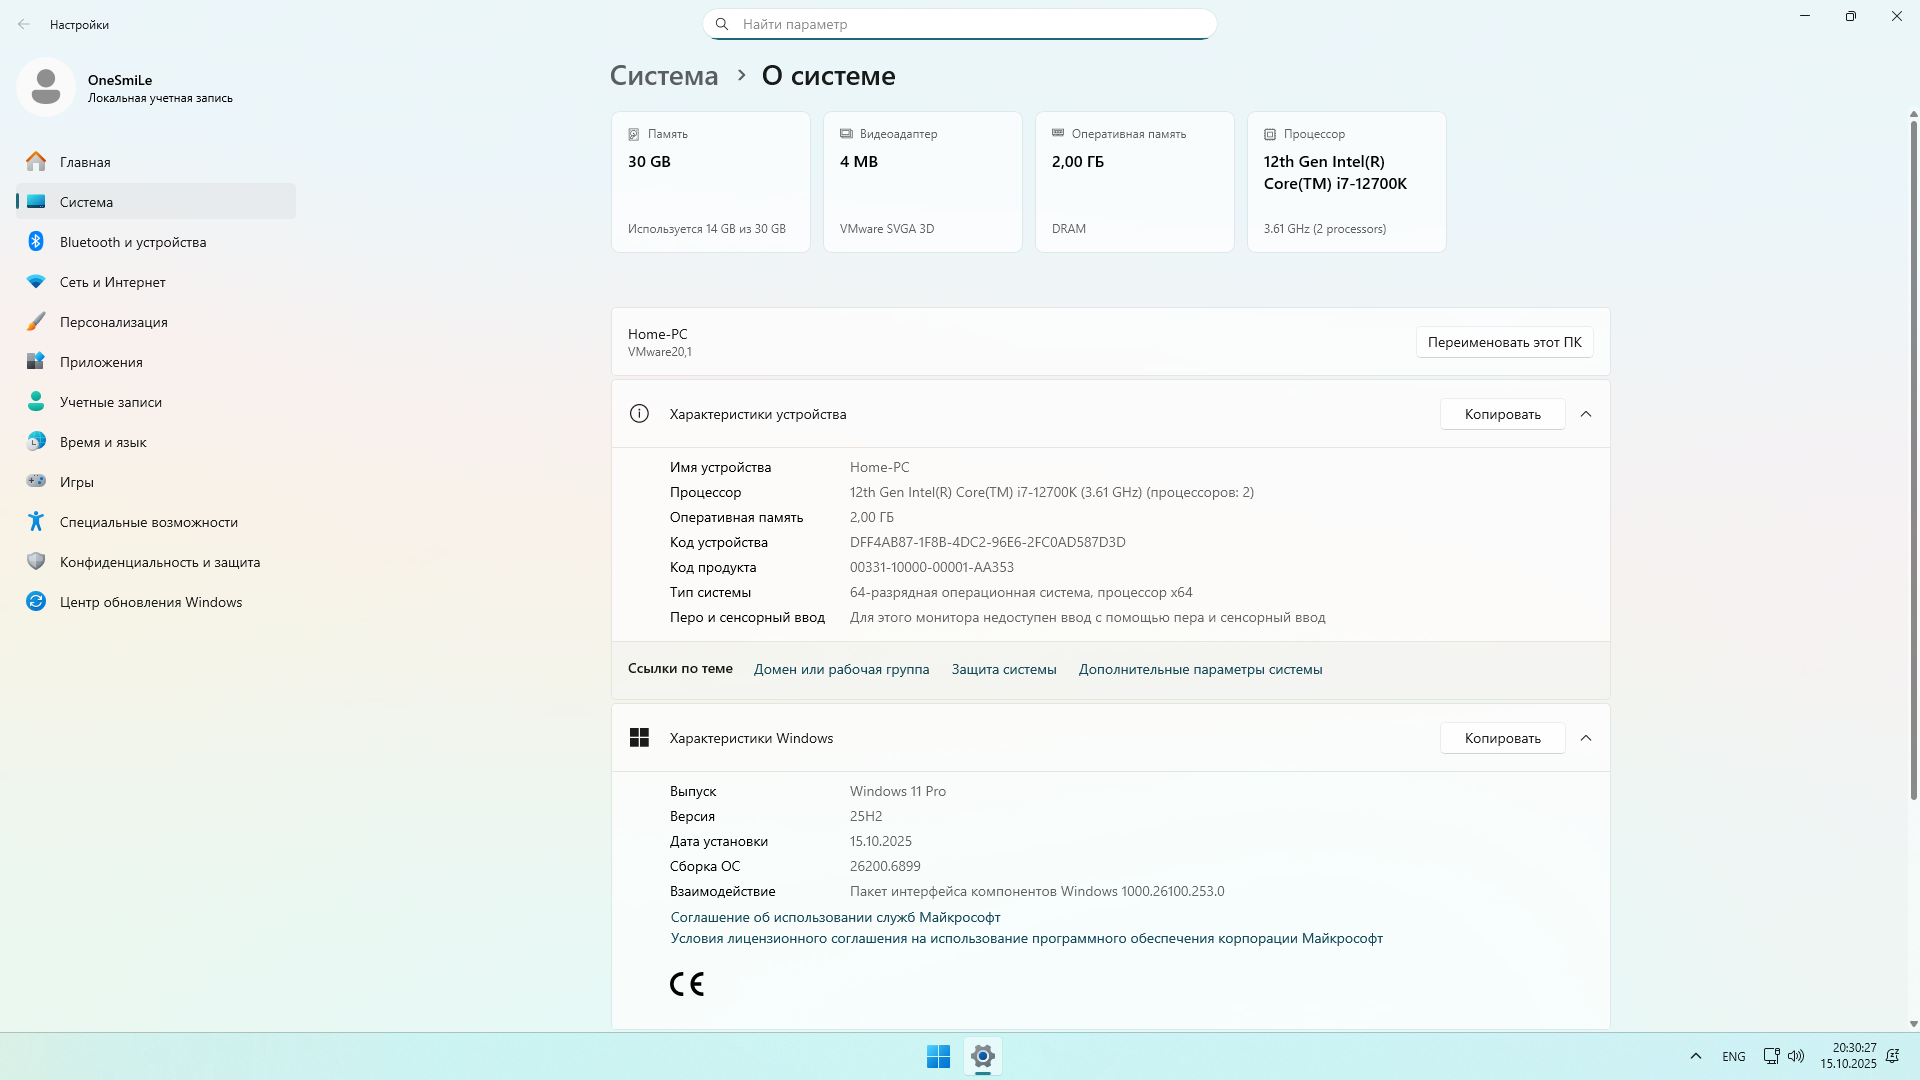Open the Apps settings page

(101, 362)
